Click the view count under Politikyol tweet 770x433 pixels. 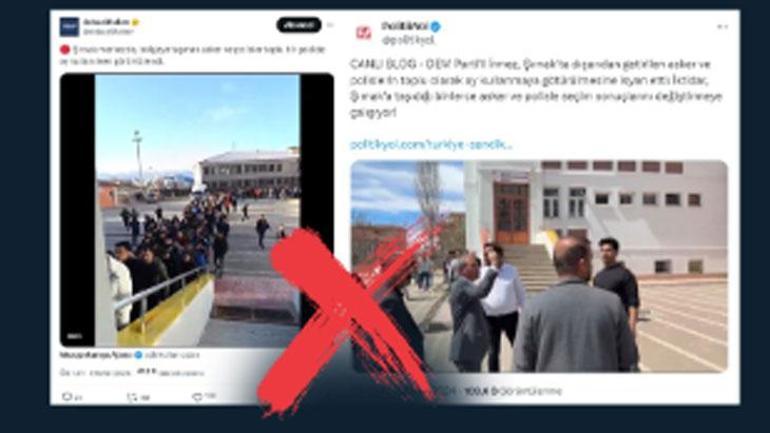coord(513,391)
